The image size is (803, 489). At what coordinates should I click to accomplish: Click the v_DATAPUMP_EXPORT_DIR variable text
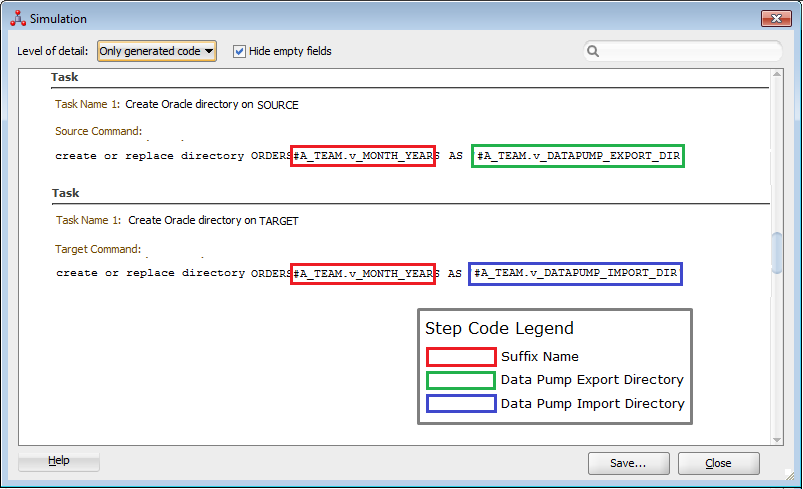click(x=578, y=156)
